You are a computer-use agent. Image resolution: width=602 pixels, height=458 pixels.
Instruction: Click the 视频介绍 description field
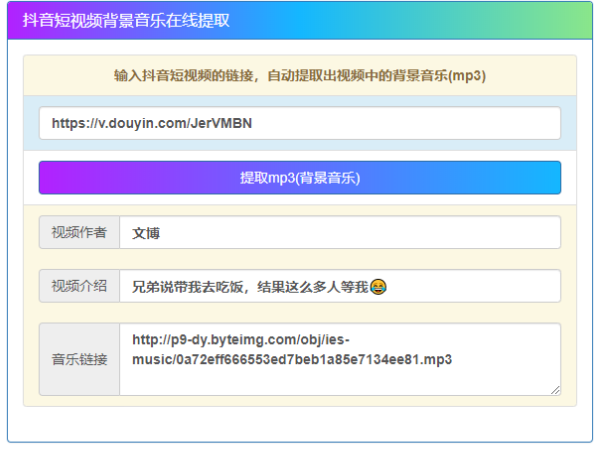tap(340, 286)
